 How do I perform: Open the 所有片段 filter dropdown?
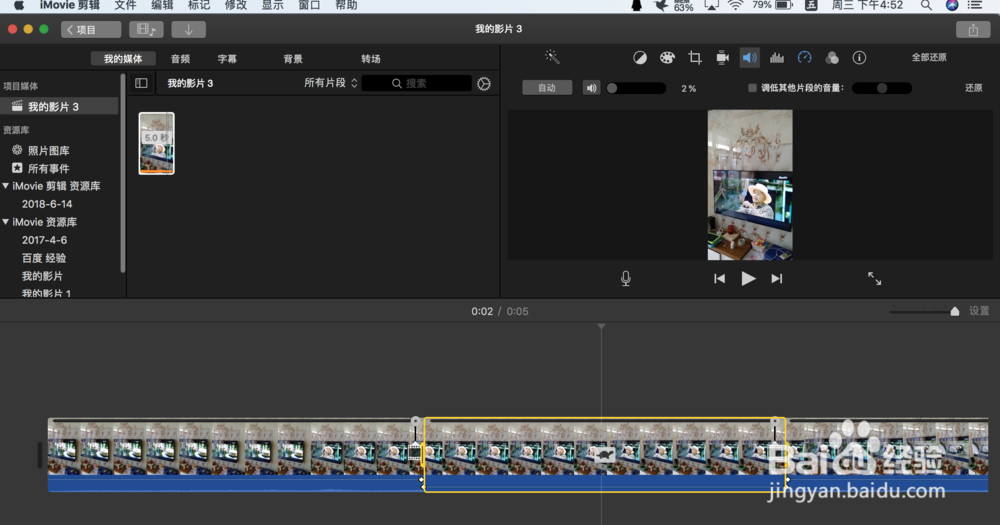coord(330,83)
